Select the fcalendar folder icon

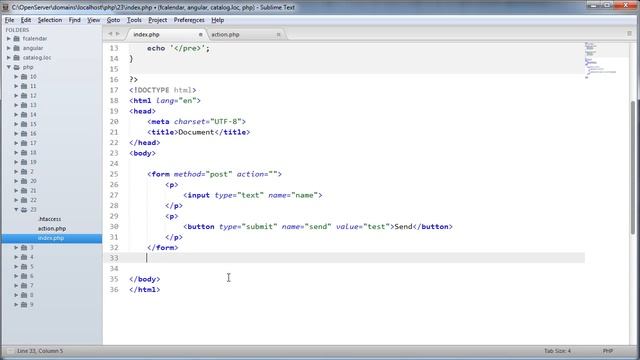(17, 39)
